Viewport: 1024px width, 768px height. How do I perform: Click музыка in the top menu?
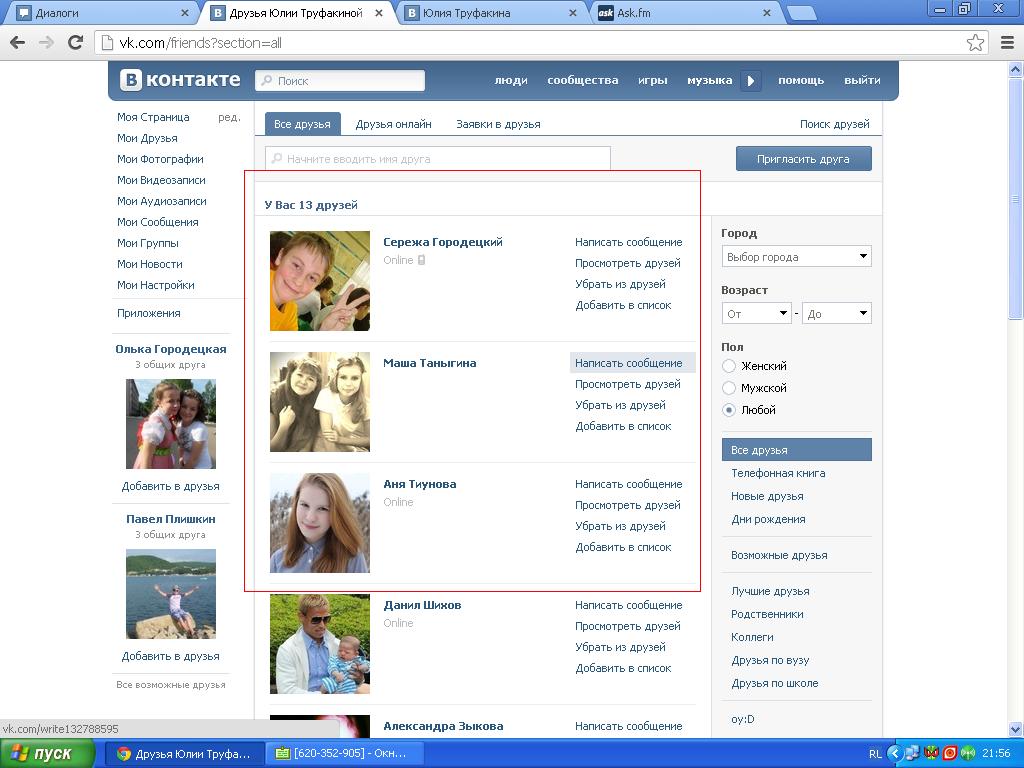click(x=709, y=80)
